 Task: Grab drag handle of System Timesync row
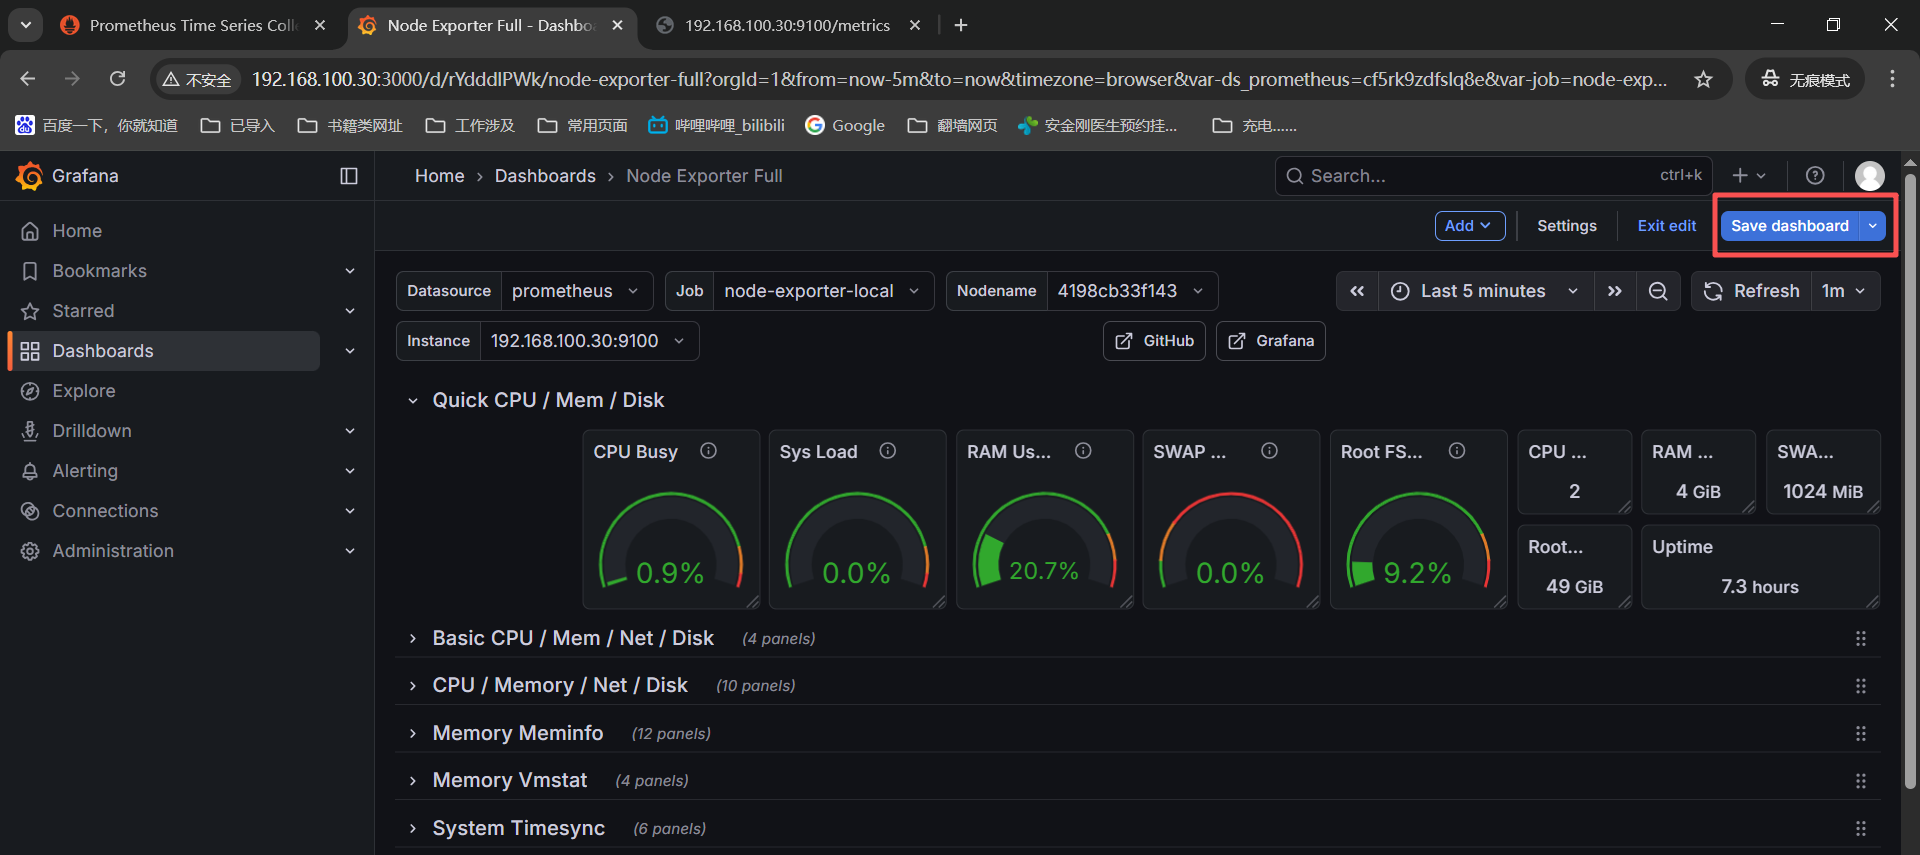point(1861,828)
